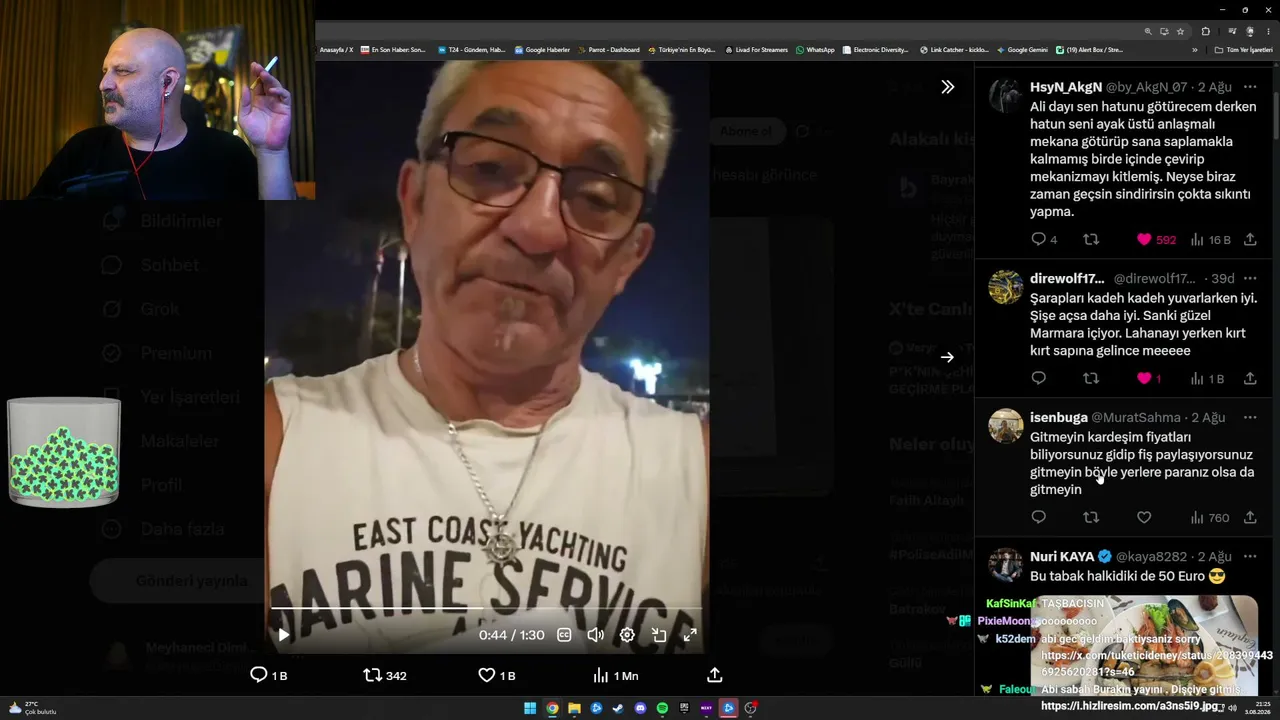Open the Parrot - Dashboard bookmark
This screenshot has width=1280, height=720.
pos(608,50)
